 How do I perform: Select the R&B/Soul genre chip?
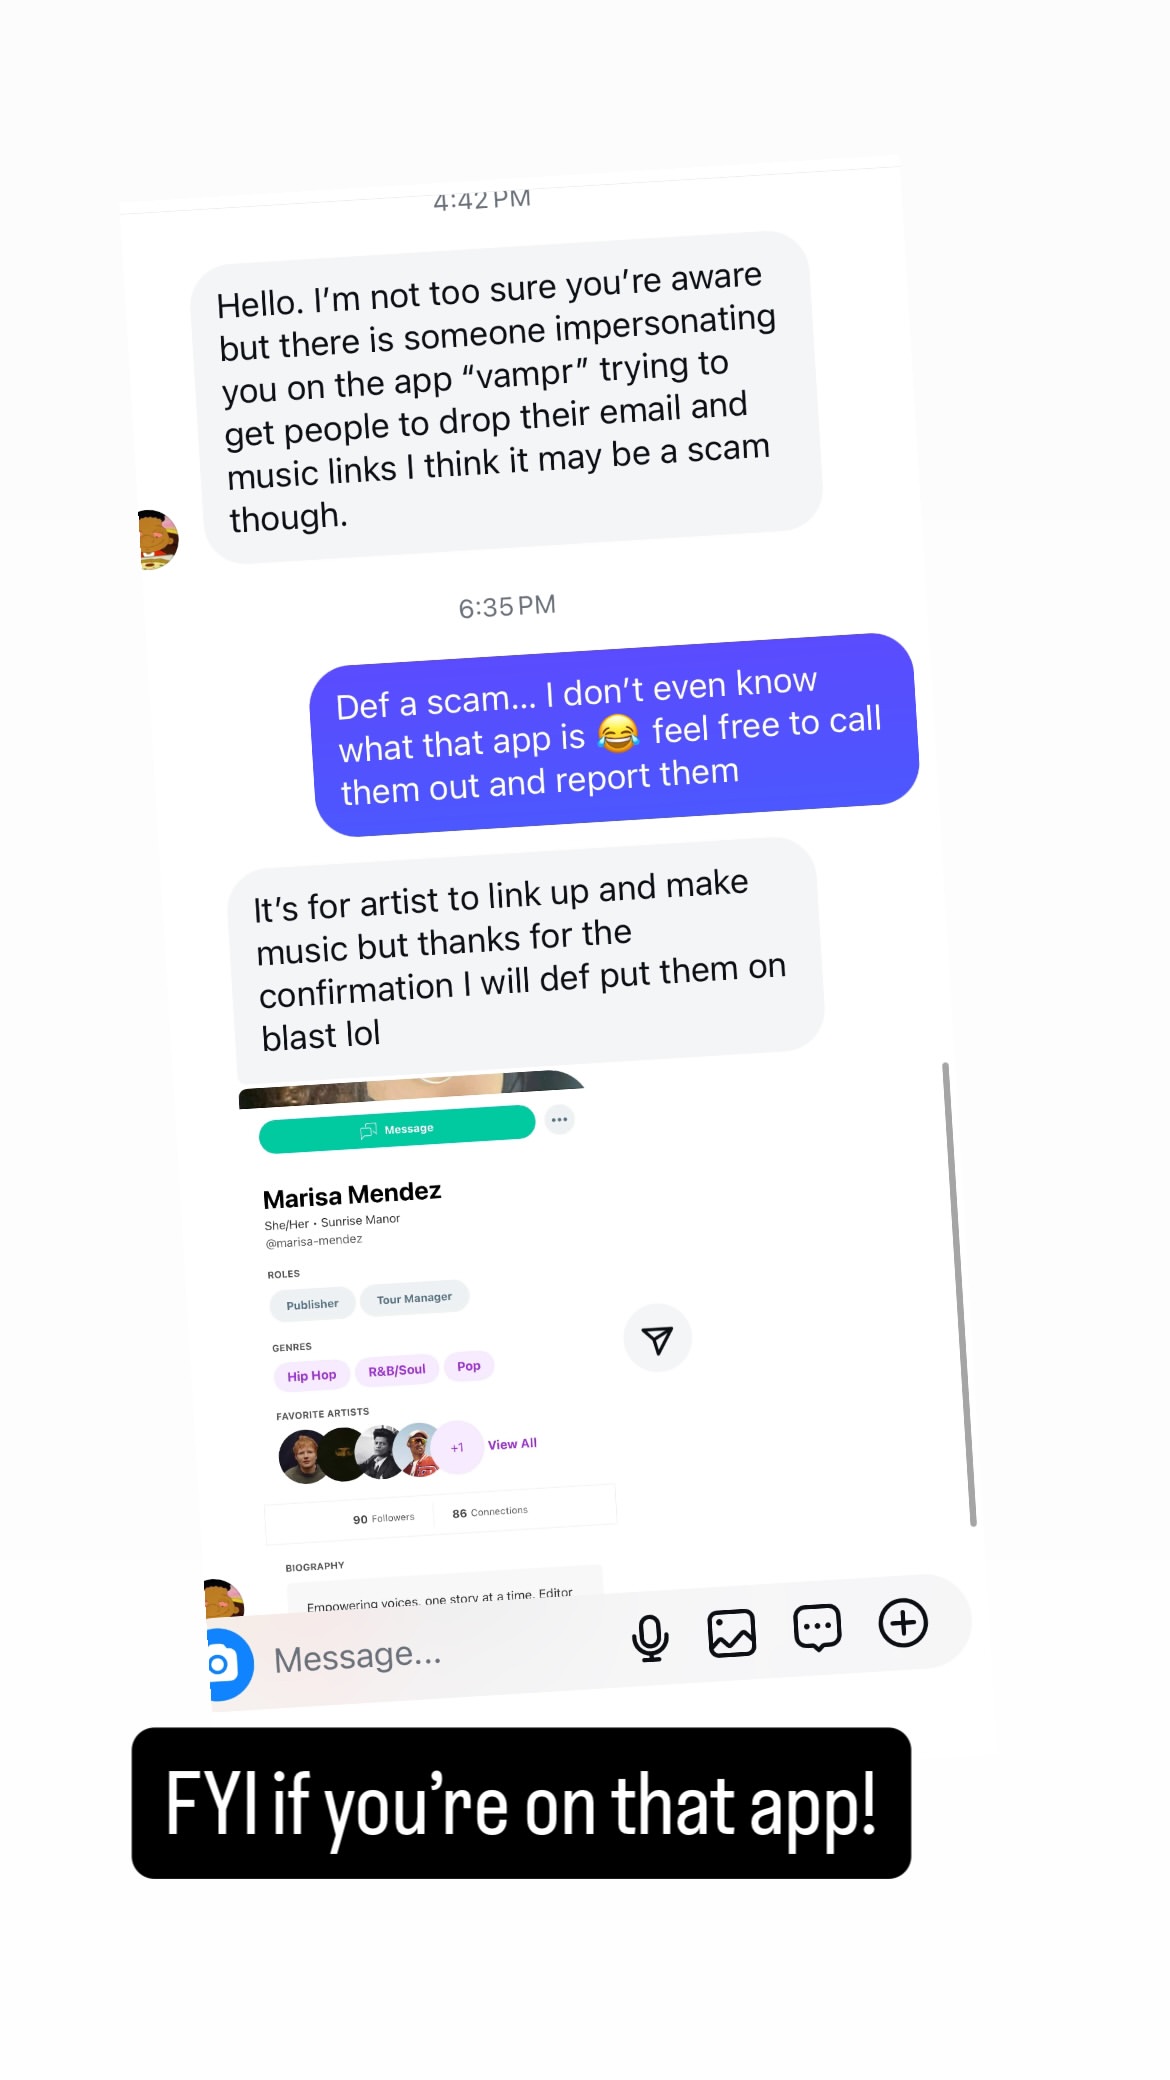[x=397, y=1370]
